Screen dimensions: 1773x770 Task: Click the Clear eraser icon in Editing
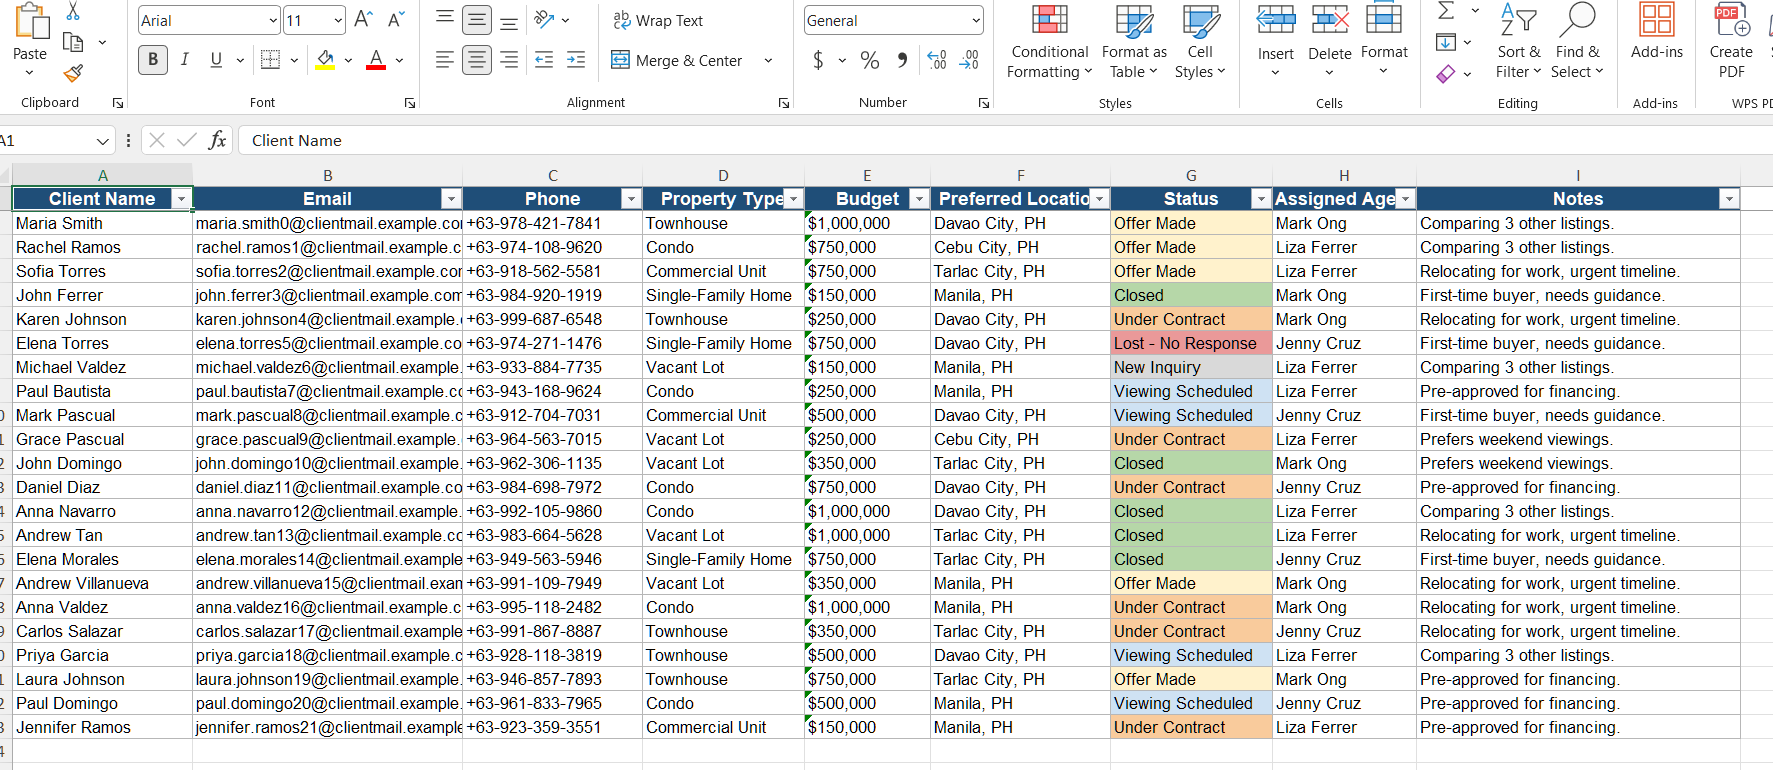point(1446,74)
